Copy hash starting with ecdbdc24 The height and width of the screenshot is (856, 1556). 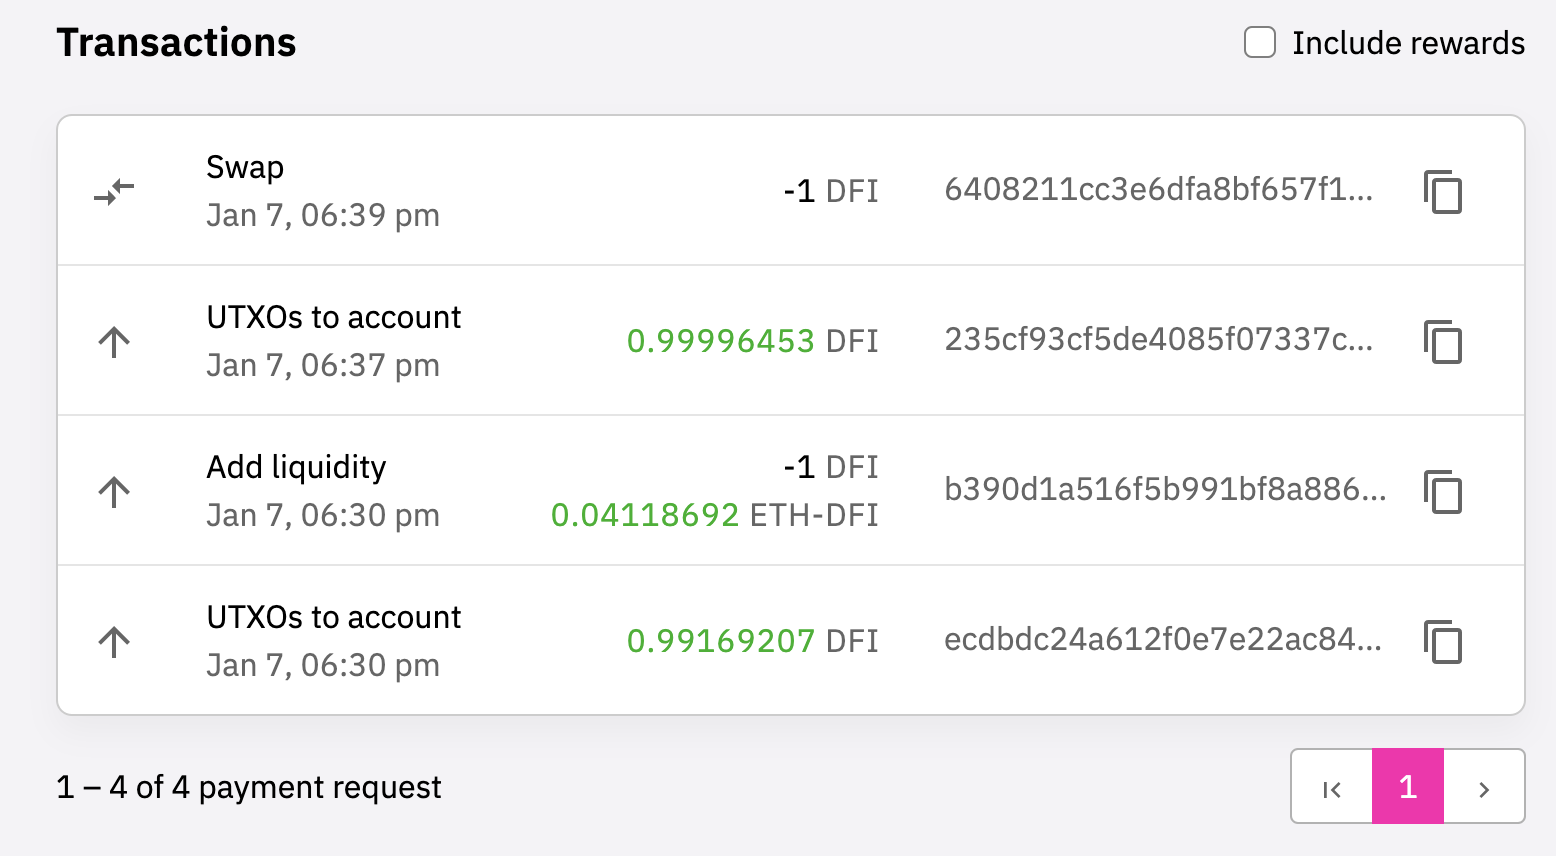tap(1443, 642)
